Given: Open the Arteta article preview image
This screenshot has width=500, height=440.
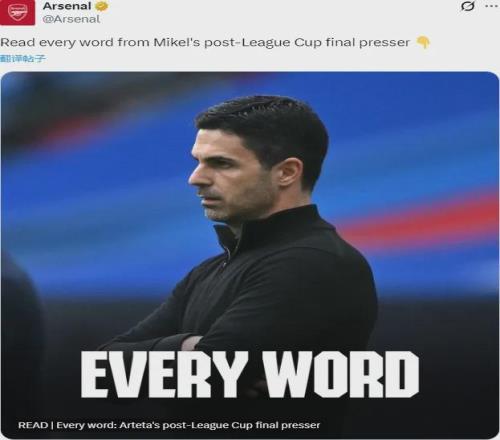Looking at the screenshot, I should [250, 255].
